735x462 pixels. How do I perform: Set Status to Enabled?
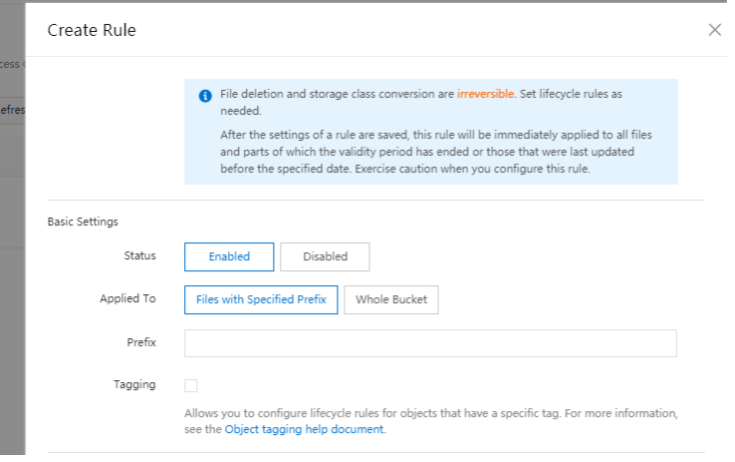[x=229, y=257]
